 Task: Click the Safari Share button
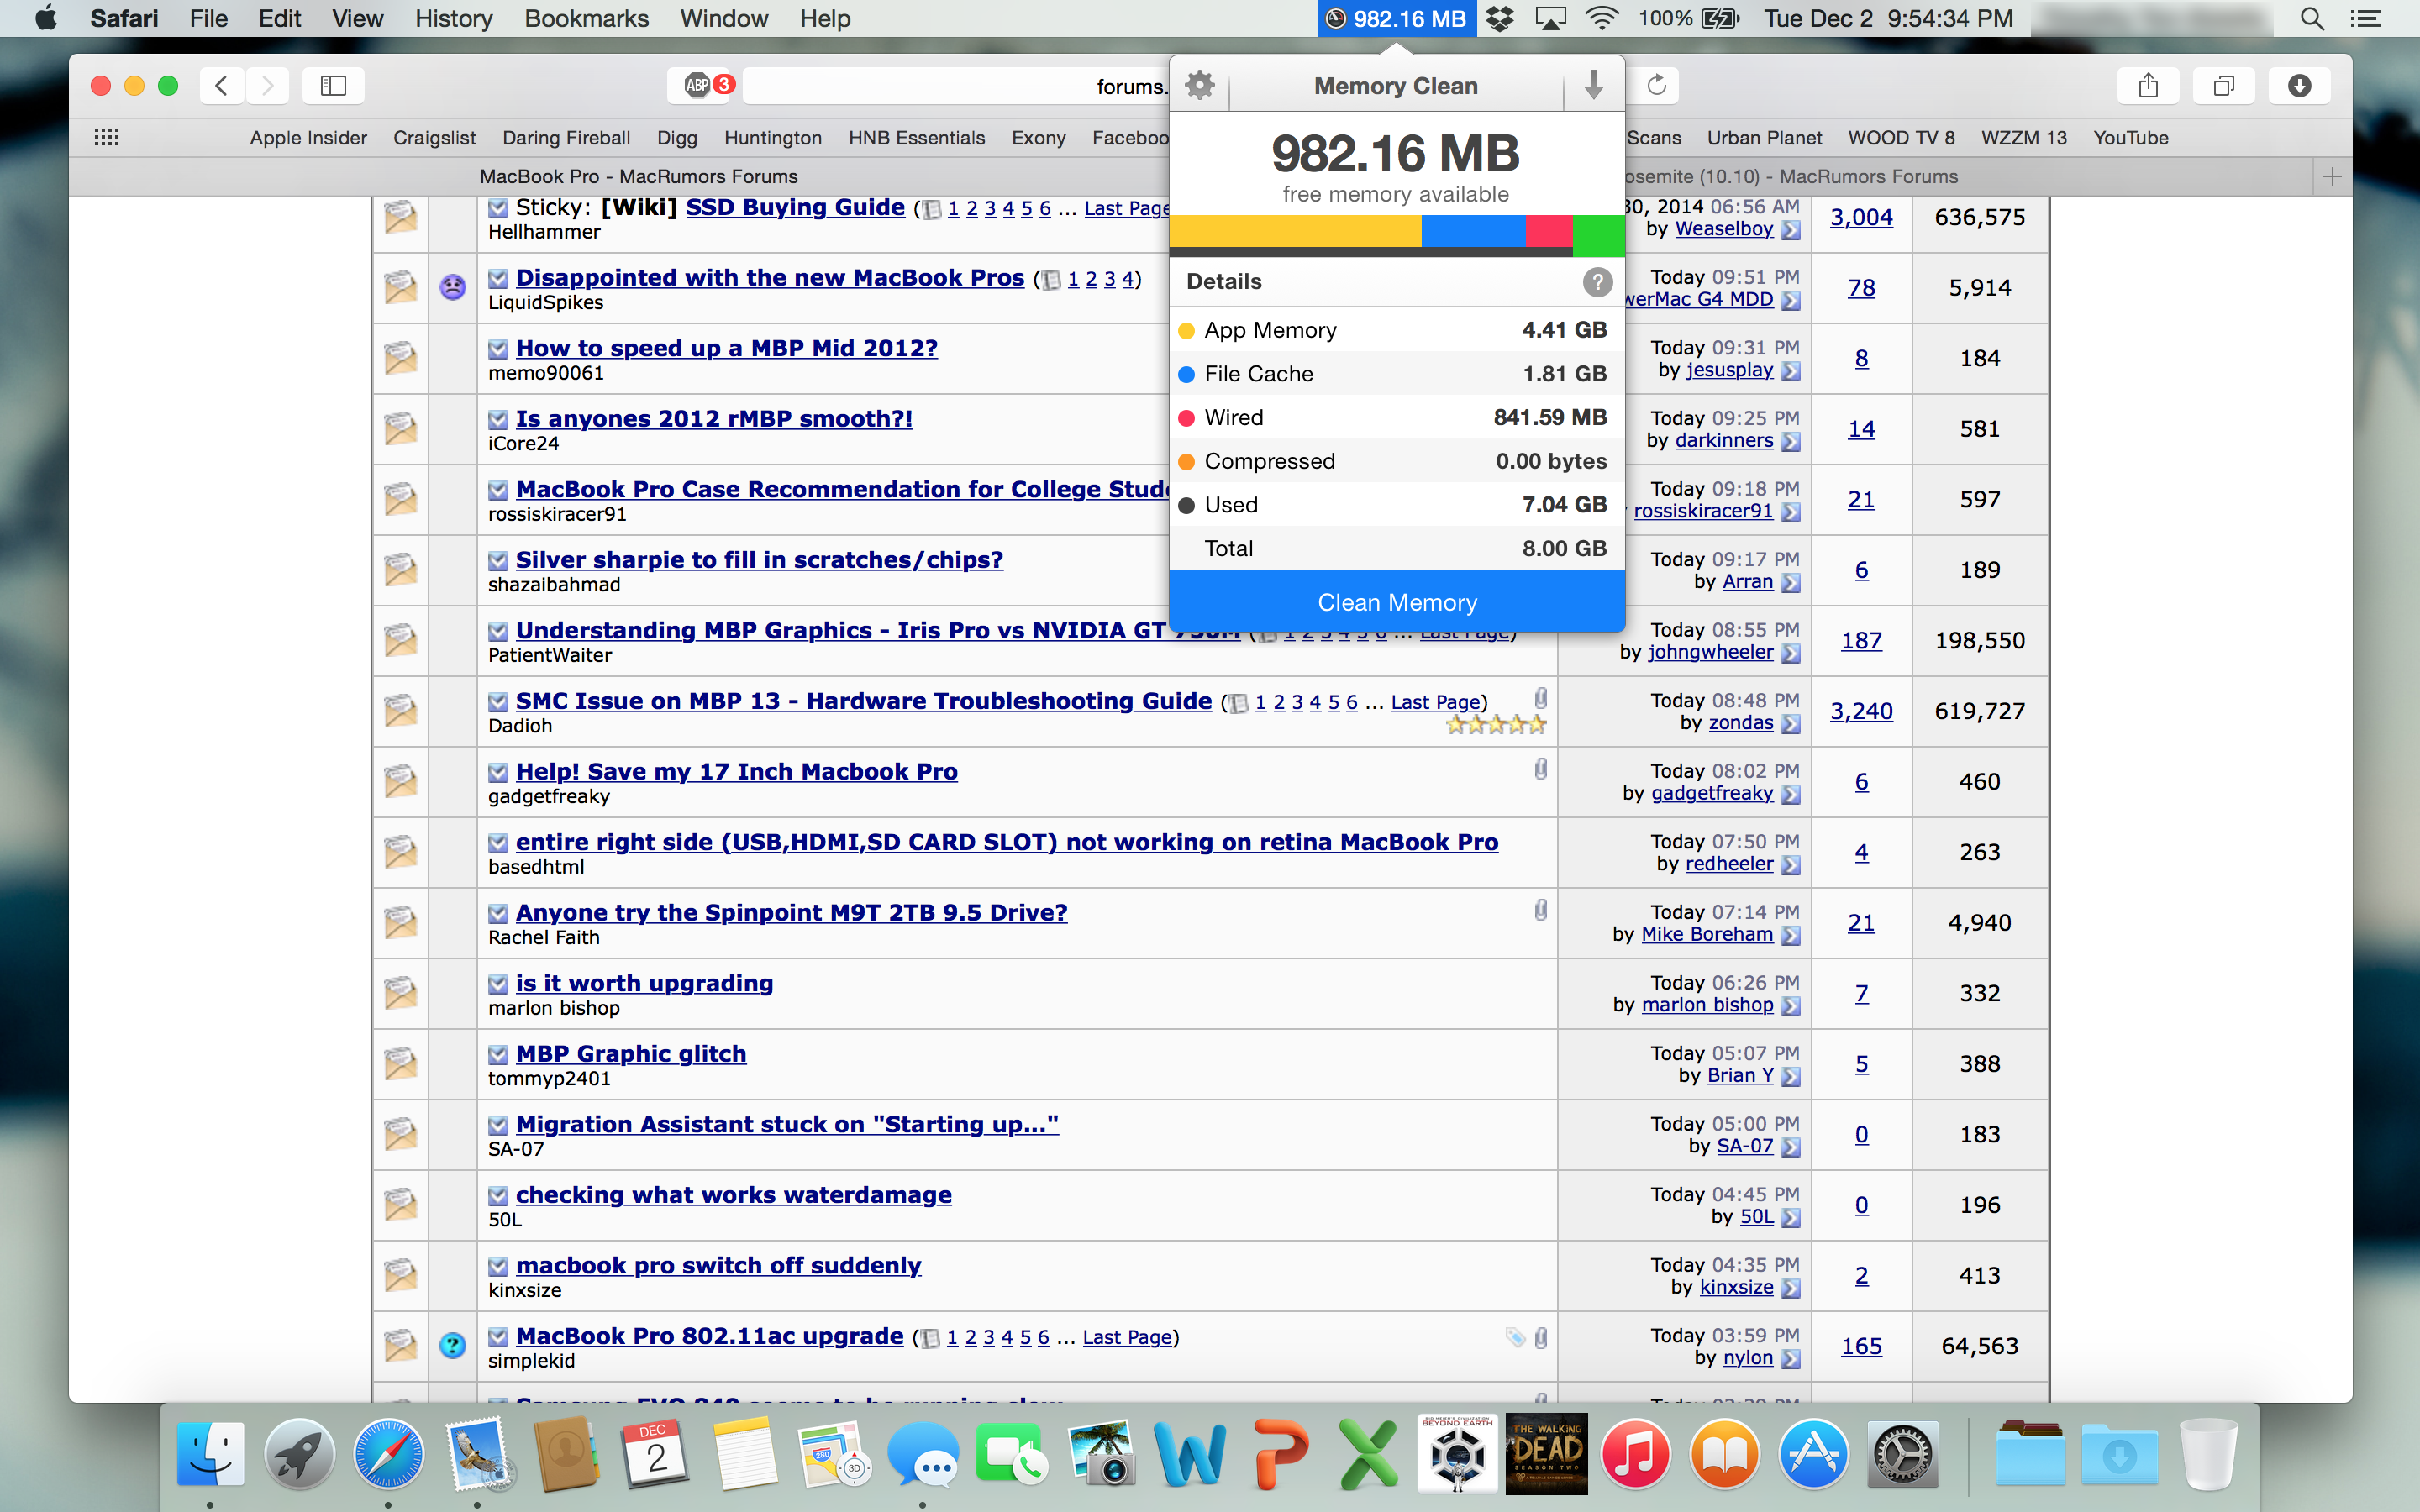[2148, 86]
